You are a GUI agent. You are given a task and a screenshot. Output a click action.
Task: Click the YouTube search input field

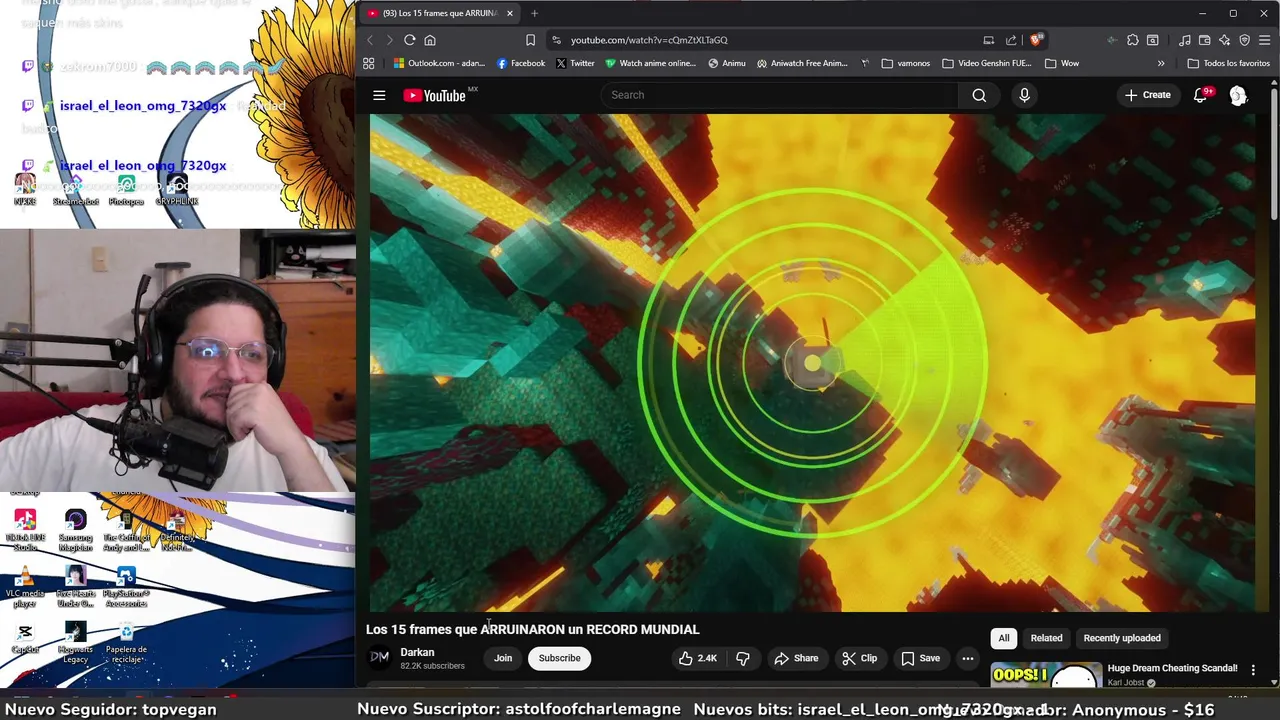780,95
